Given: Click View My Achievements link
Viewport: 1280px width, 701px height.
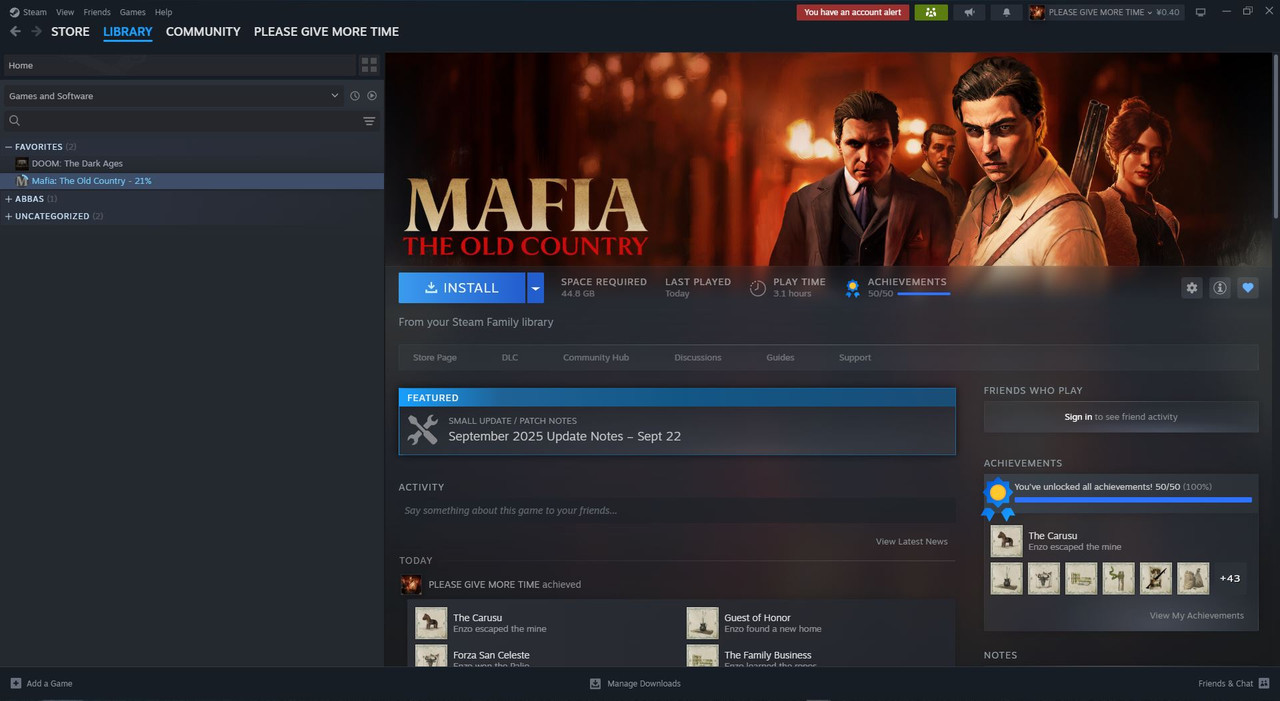Looking at the screenshot, I should point(1196,615).
